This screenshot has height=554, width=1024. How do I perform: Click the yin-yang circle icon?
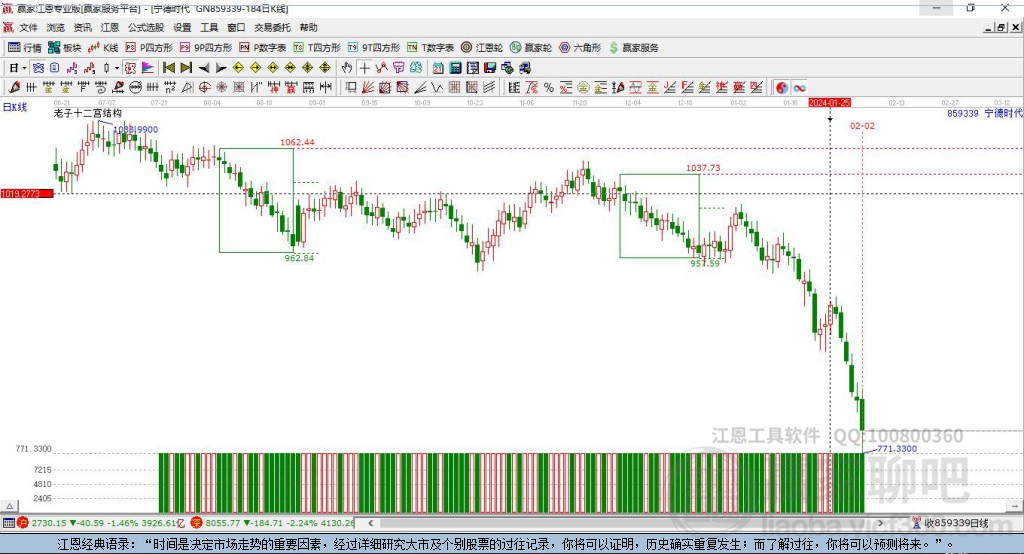point(782,88)
